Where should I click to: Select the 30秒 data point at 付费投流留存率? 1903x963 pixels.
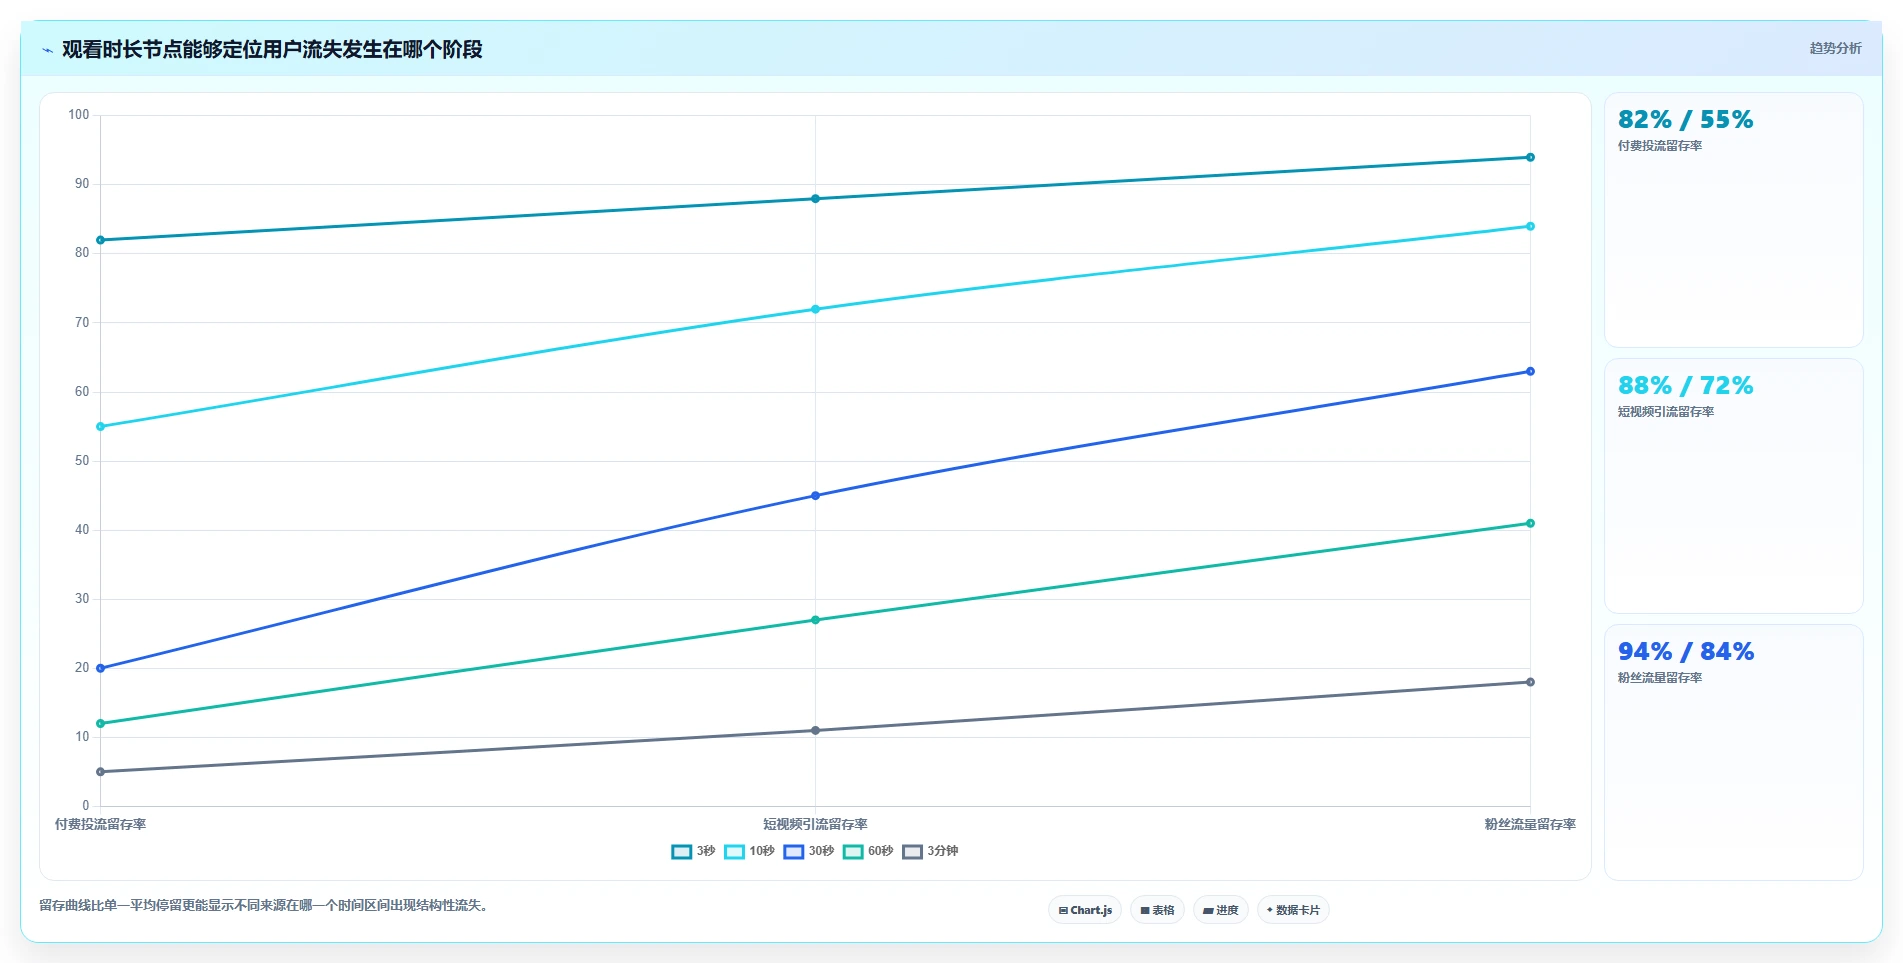click(100, 668)
